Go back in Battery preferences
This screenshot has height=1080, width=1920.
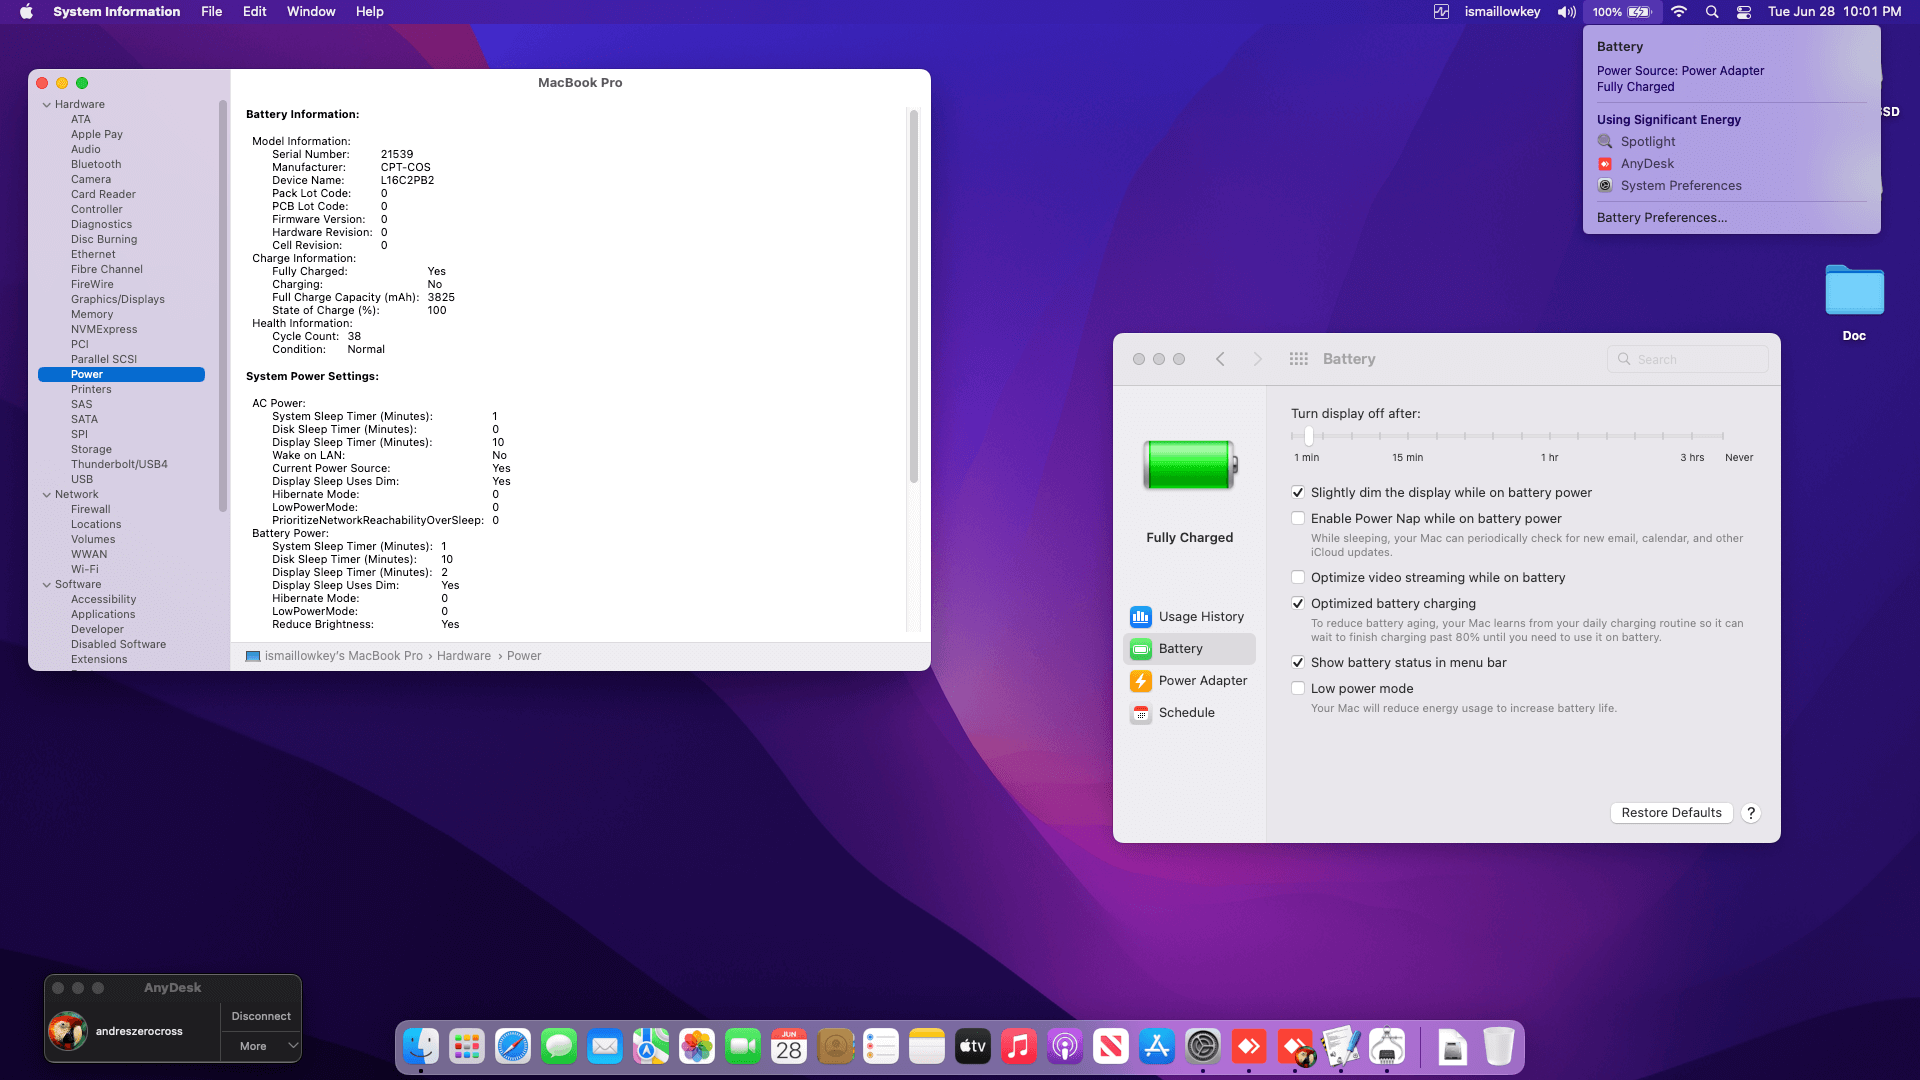pyautogui.click(x=1220, y=359)
